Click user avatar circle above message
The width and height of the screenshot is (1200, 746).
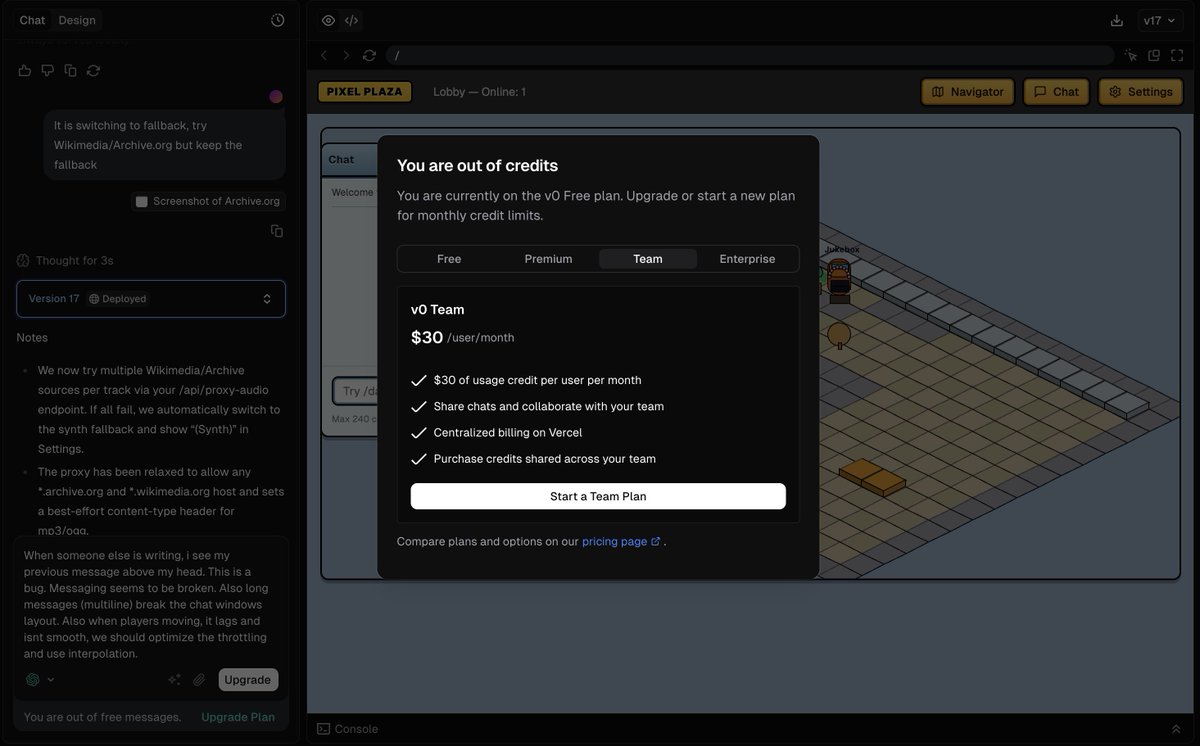point(276,96)
